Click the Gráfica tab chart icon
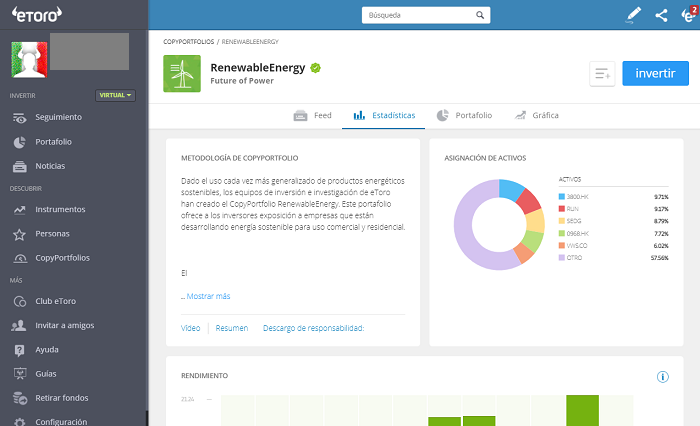 coord(520,115)
